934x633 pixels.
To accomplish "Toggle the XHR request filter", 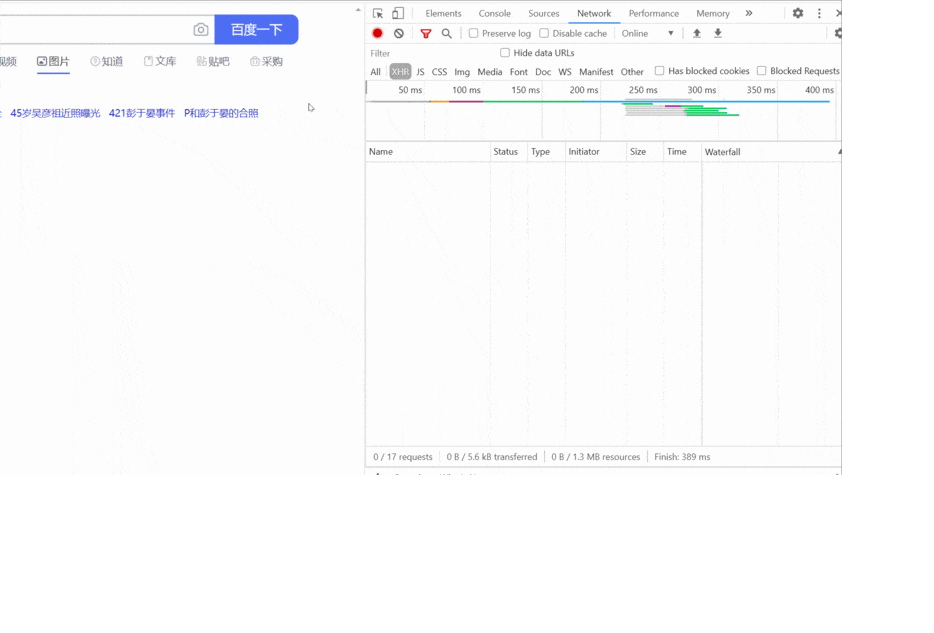I will [400, 71].
